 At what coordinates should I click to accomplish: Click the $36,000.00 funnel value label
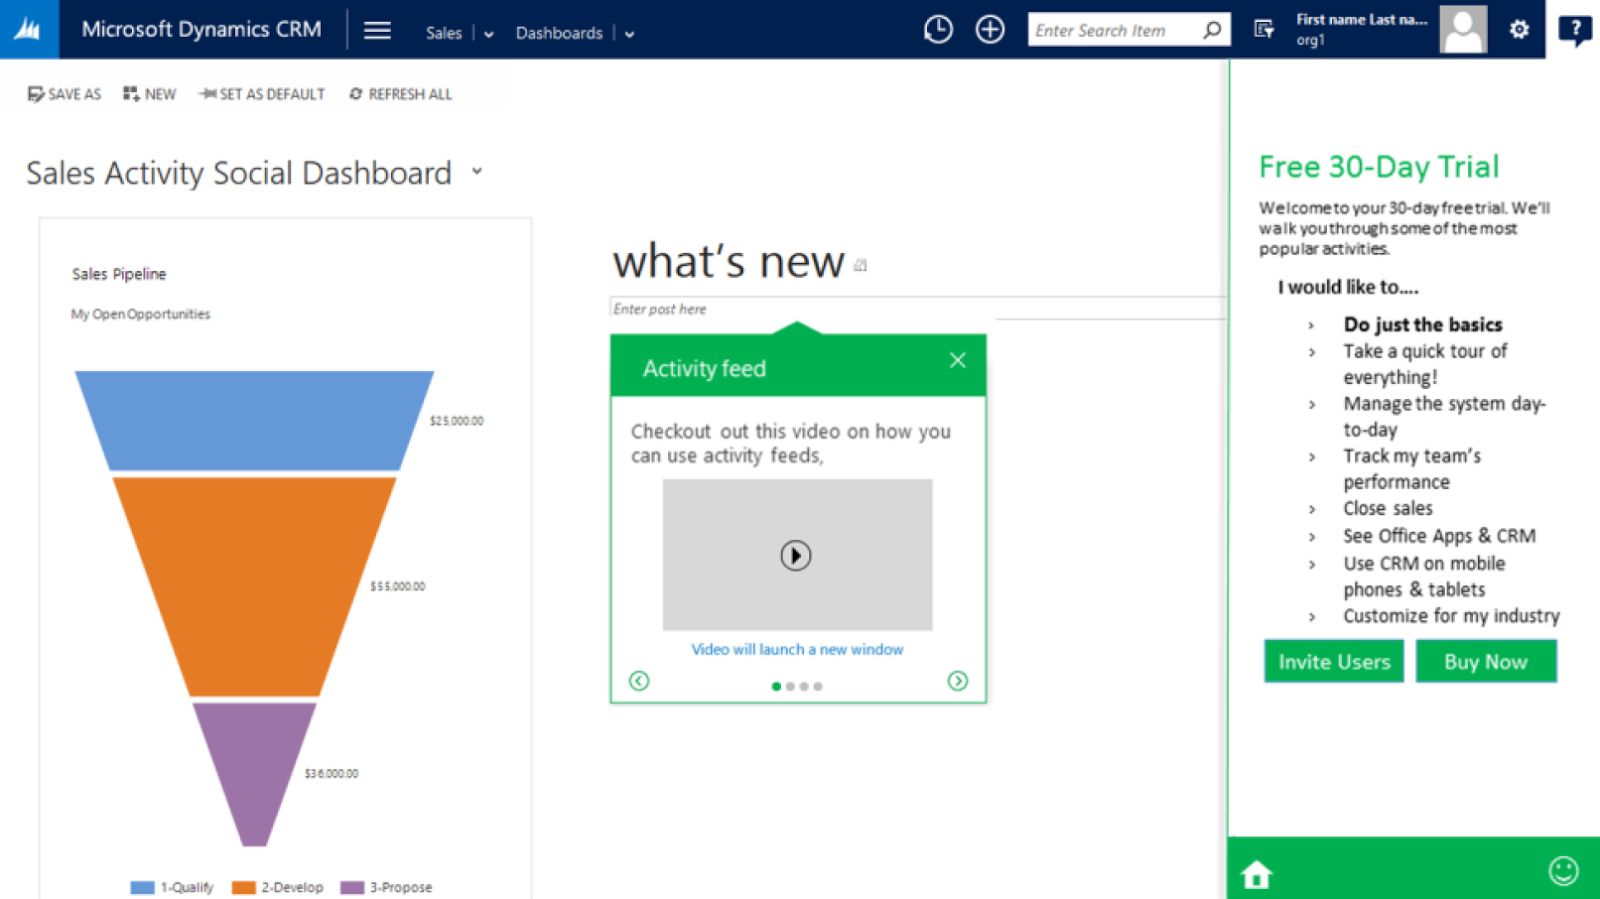click(x=331, y=773)
